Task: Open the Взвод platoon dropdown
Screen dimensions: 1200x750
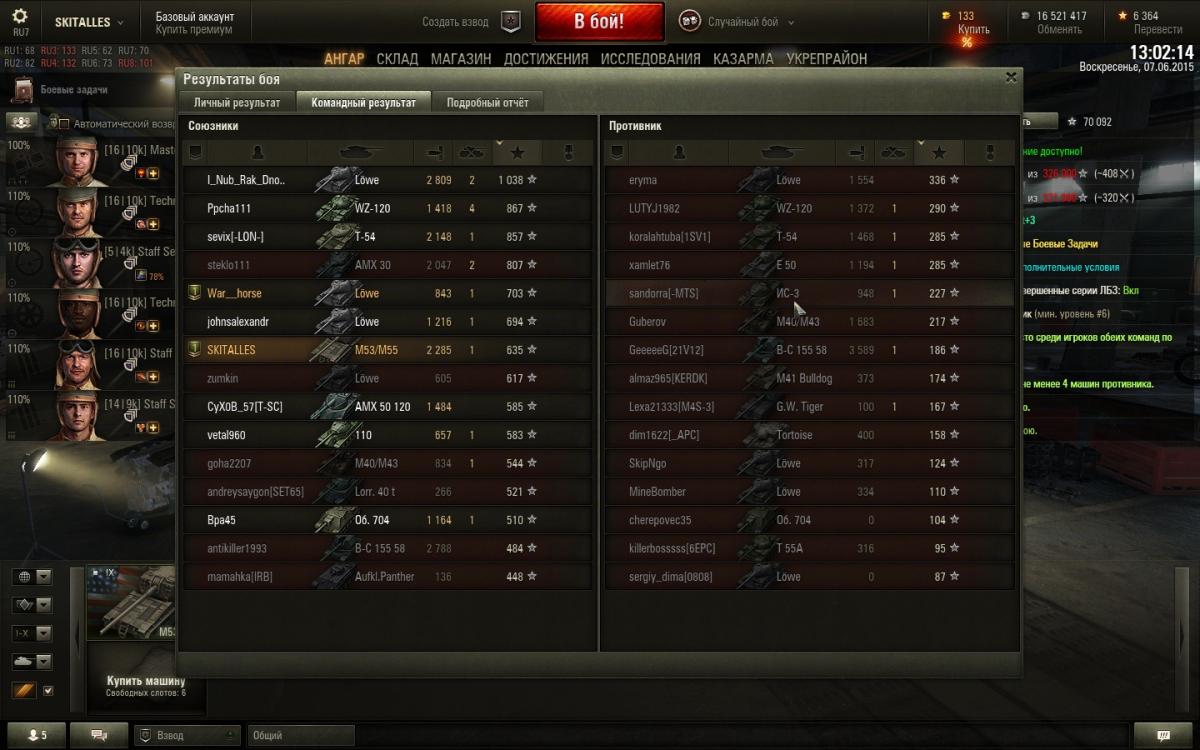Action: (187, 735)
